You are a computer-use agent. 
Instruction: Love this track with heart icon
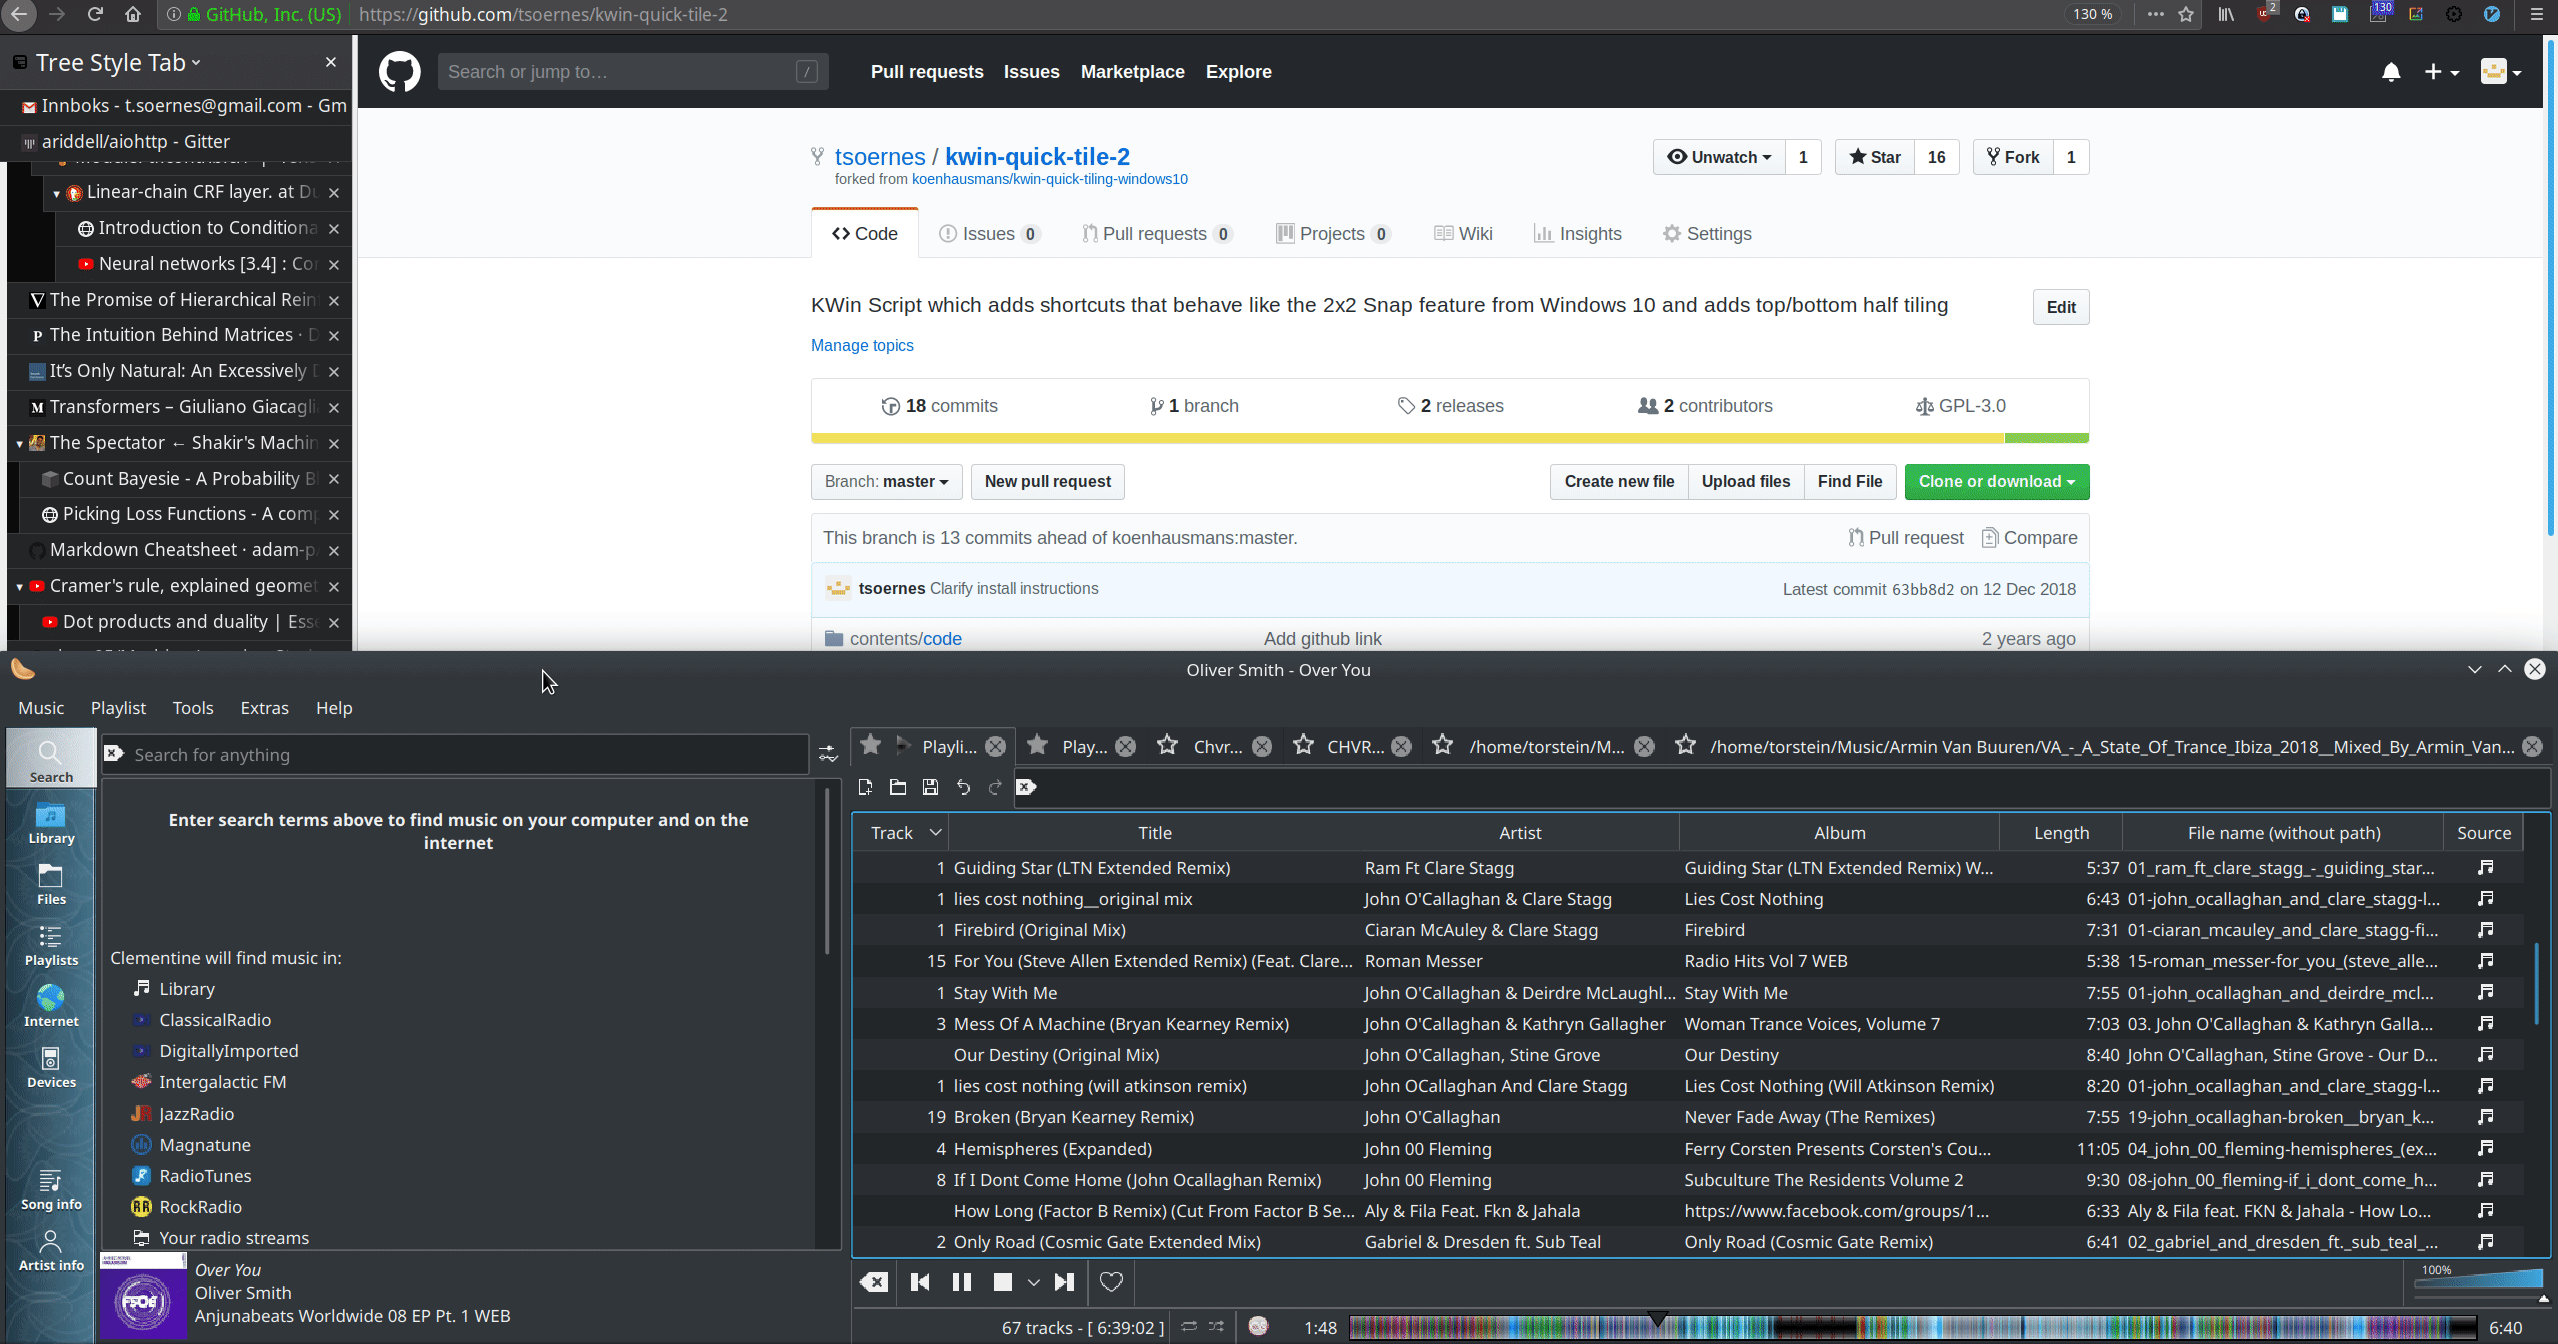pos(1111,1282)
